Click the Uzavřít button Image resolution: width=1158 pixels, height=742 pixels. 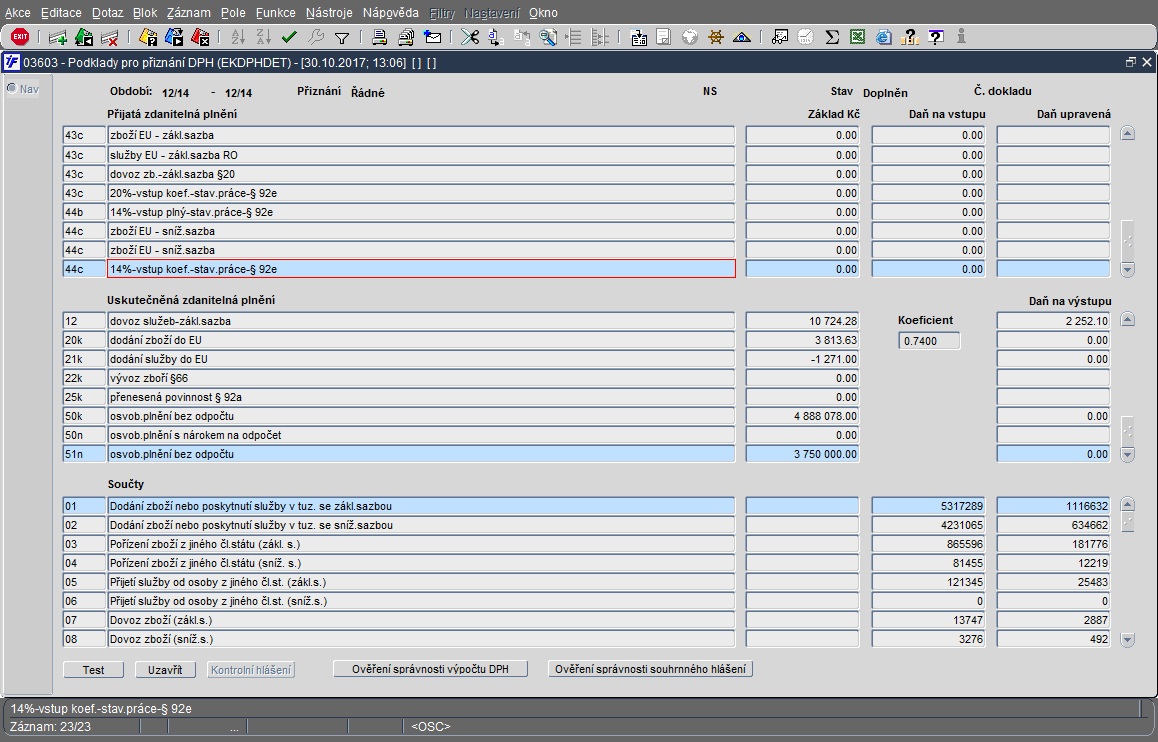[165, 670]
